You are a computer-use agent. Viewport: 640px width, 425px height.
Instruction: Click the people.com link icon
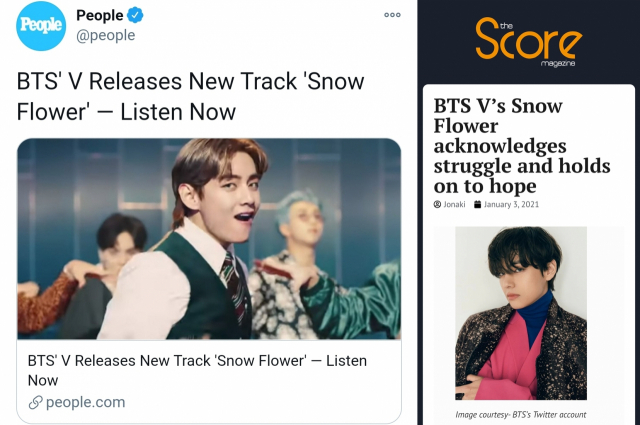click(x=36, y=403)
